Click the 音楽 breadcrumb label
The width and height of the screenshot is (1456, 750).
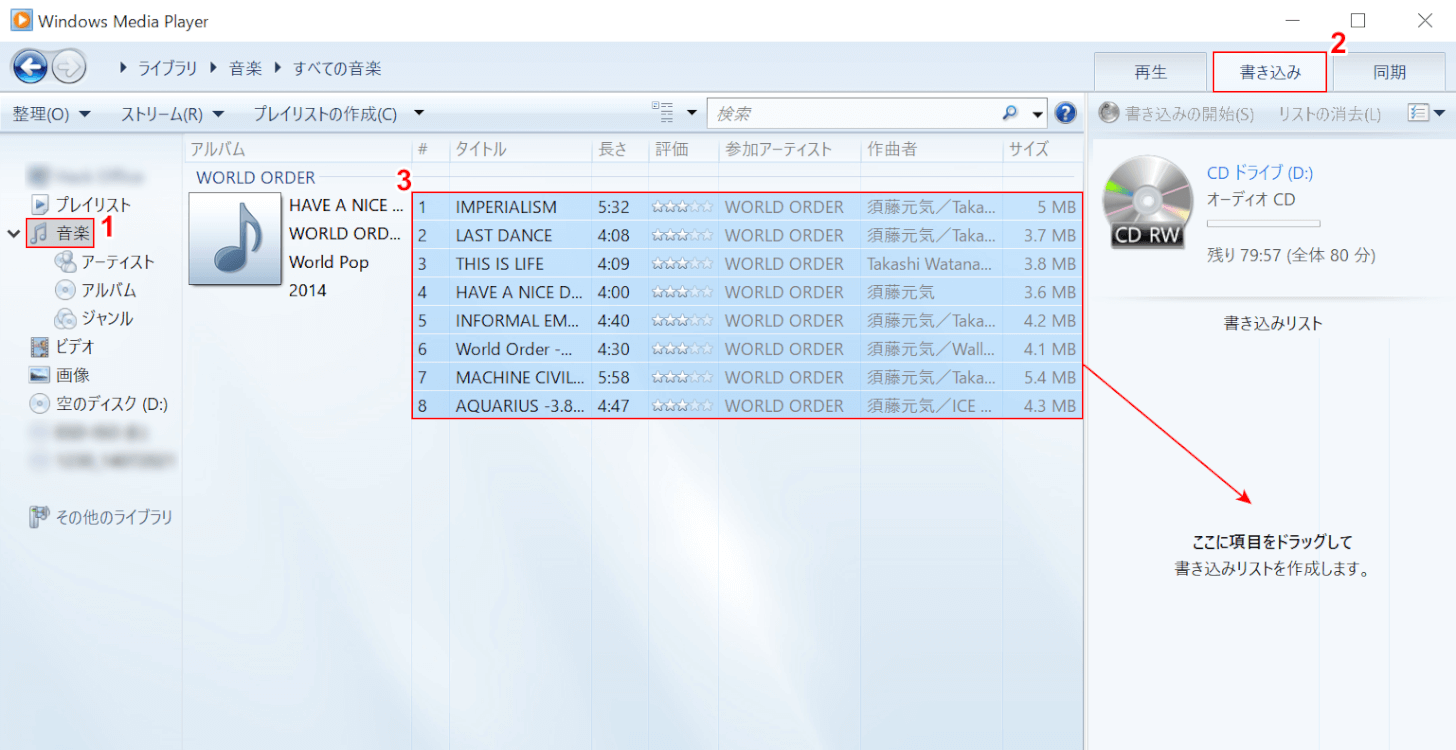click(x=245, y=69)
